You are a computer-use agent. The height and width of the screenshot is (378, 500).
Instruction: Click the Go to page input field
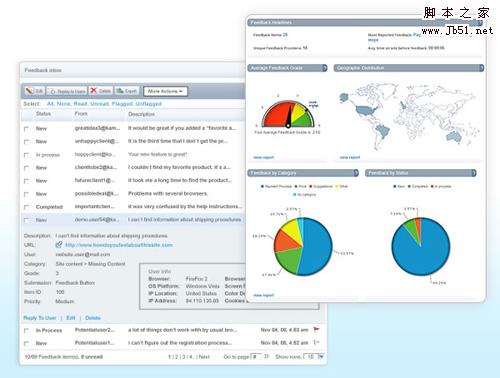pyautogui.click(x=256, y=357)
